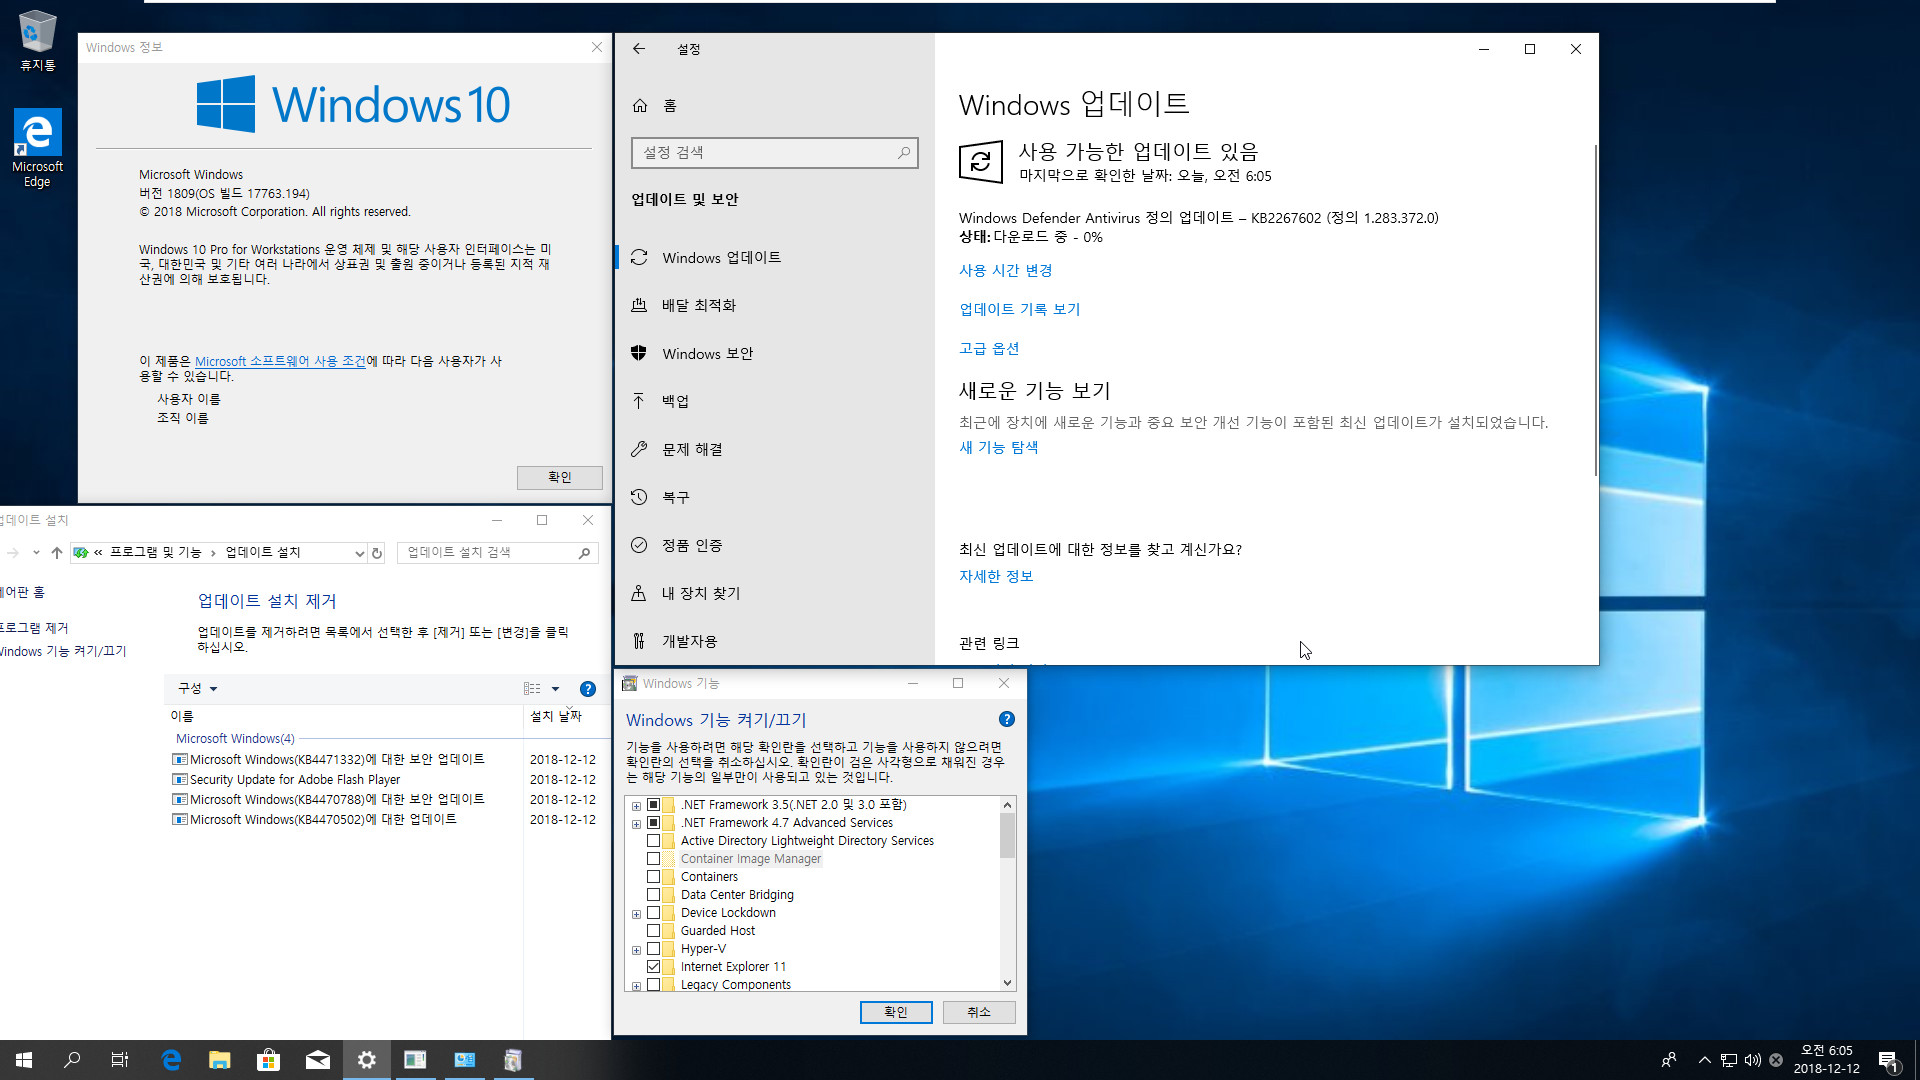Enable Data Center Bridging checkbox
The height and width of the screenshot is (1080, 1920).
(653, 895)
